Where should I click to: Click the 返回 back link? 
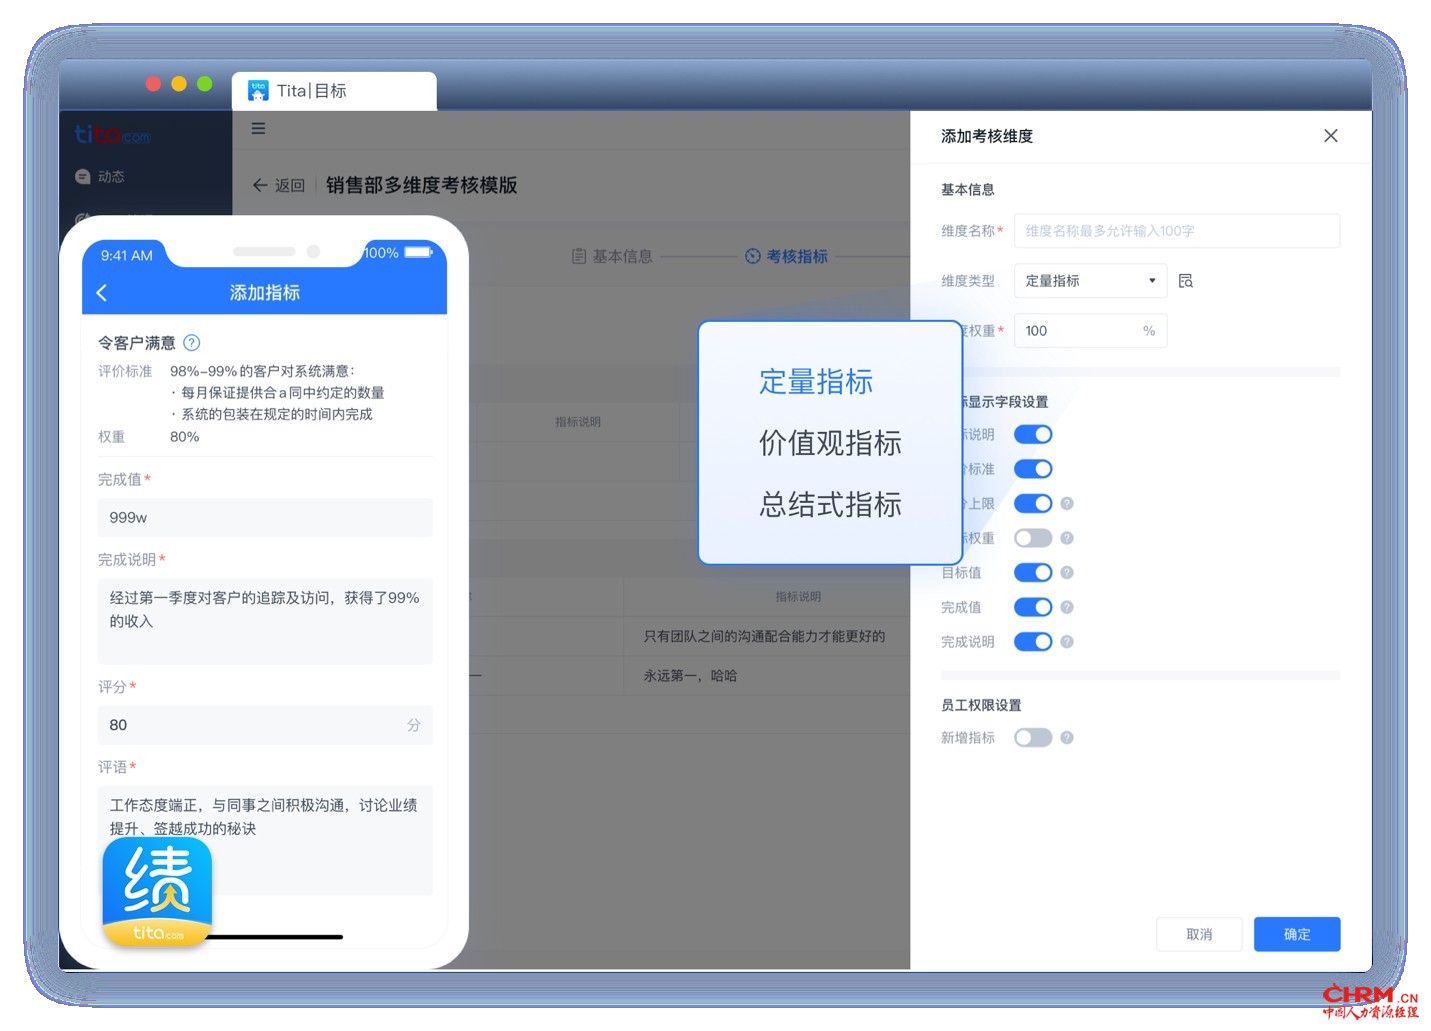tap(279, 185)
